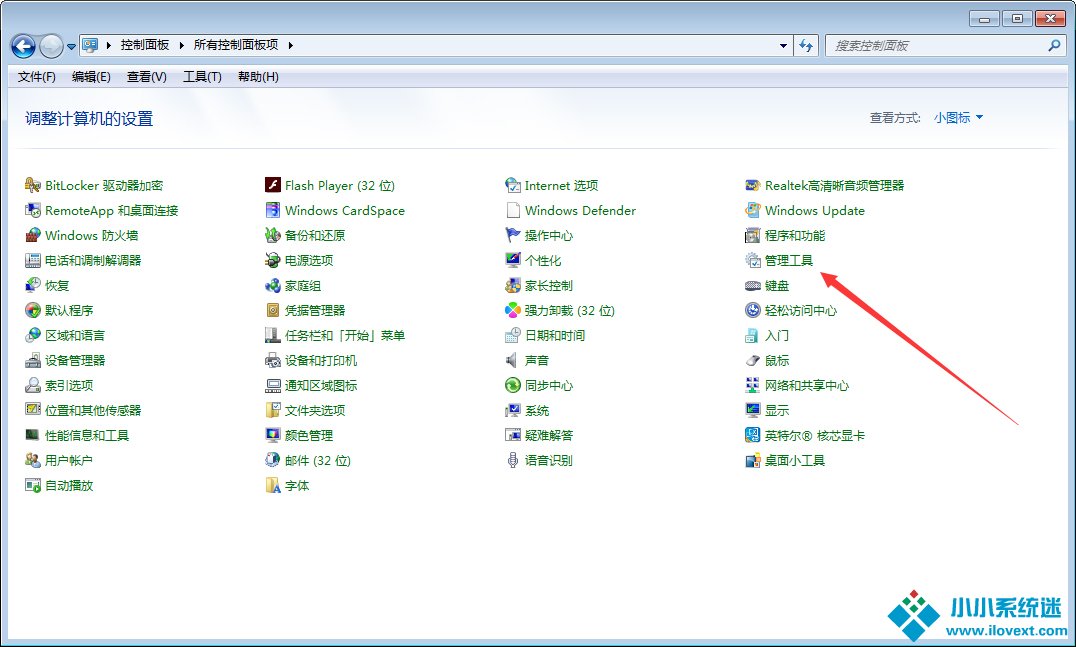The image size is (1076, 647).
Task: Open the 默认程序 icon
Action: coord(33,310)
